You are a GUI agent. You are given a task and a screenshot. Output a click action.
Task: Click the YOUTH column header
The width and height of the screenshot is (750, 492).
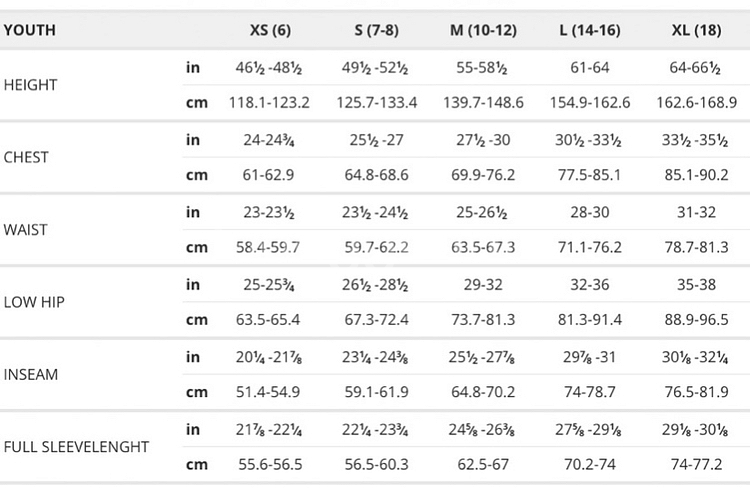30,30
